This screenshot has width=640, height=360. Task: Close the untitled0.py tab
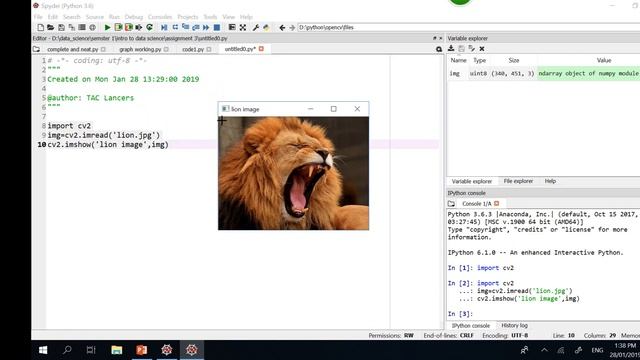point(261,49)
